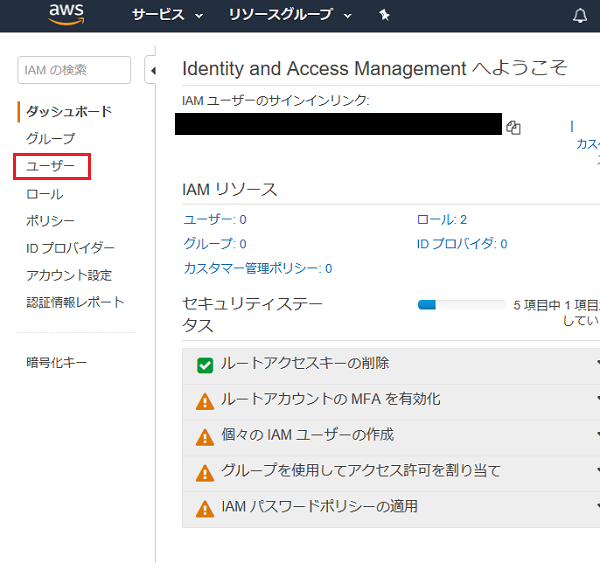Image resolution: width=600 pixels, height=563 pixels.
Task: Open 認証情報レポート in the sidebar
Action: (x=75, y=302)
